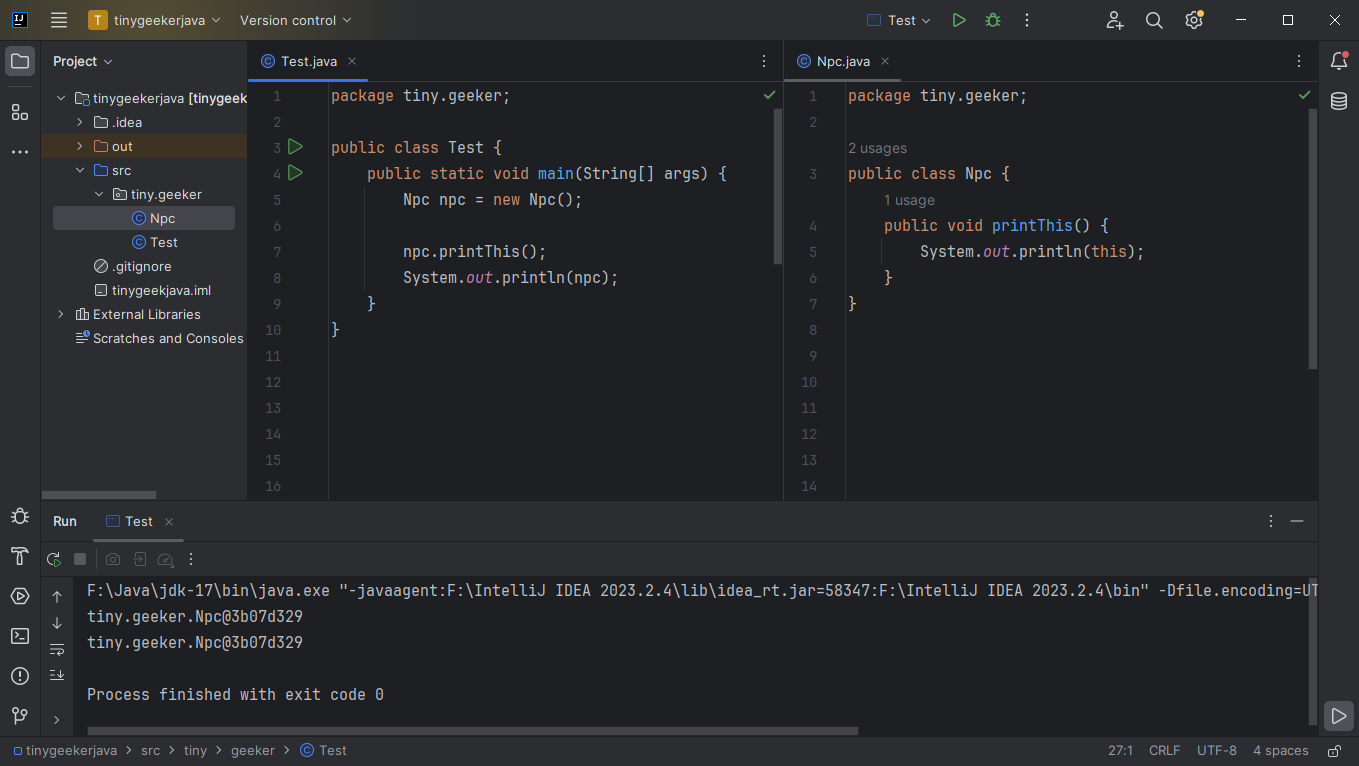Open Run panel toolbar more options
This screenshot has height=766, width=1359.
pyautogui.click(x=192, y=559)
